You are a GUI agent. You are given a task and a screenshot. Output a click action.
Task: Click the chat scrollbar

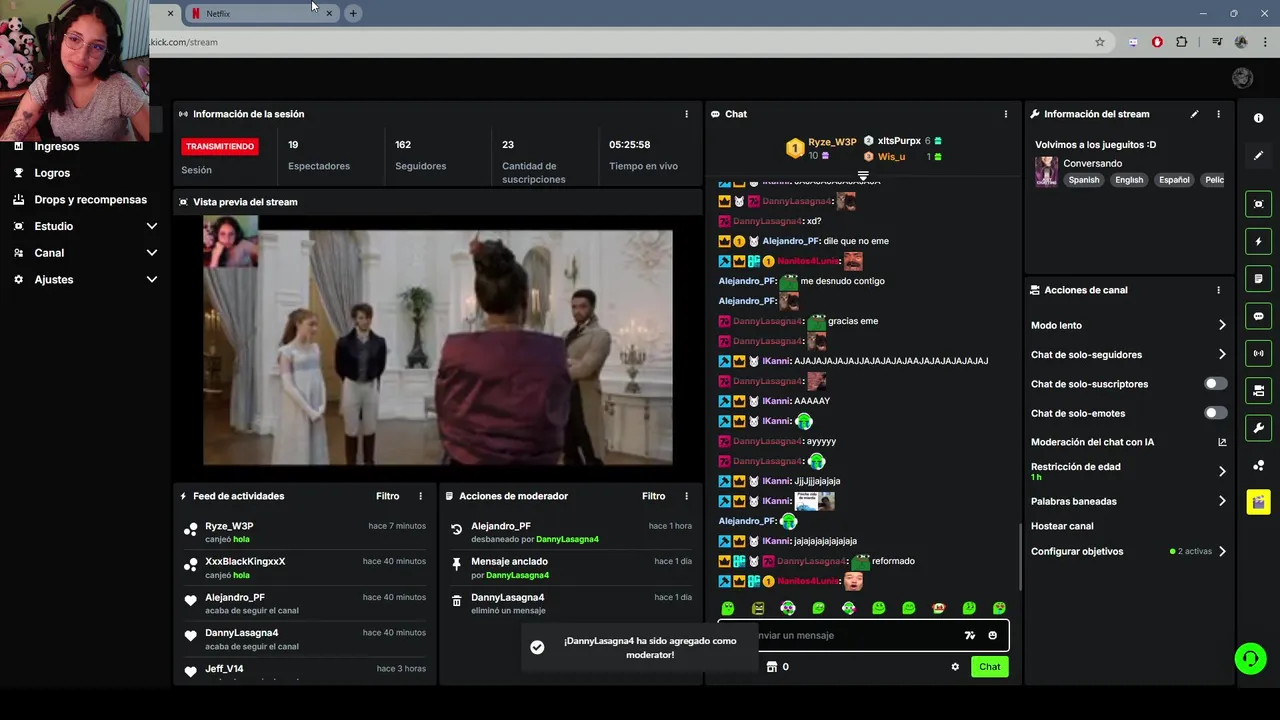pyautogui.click(x=1019, y=556)
